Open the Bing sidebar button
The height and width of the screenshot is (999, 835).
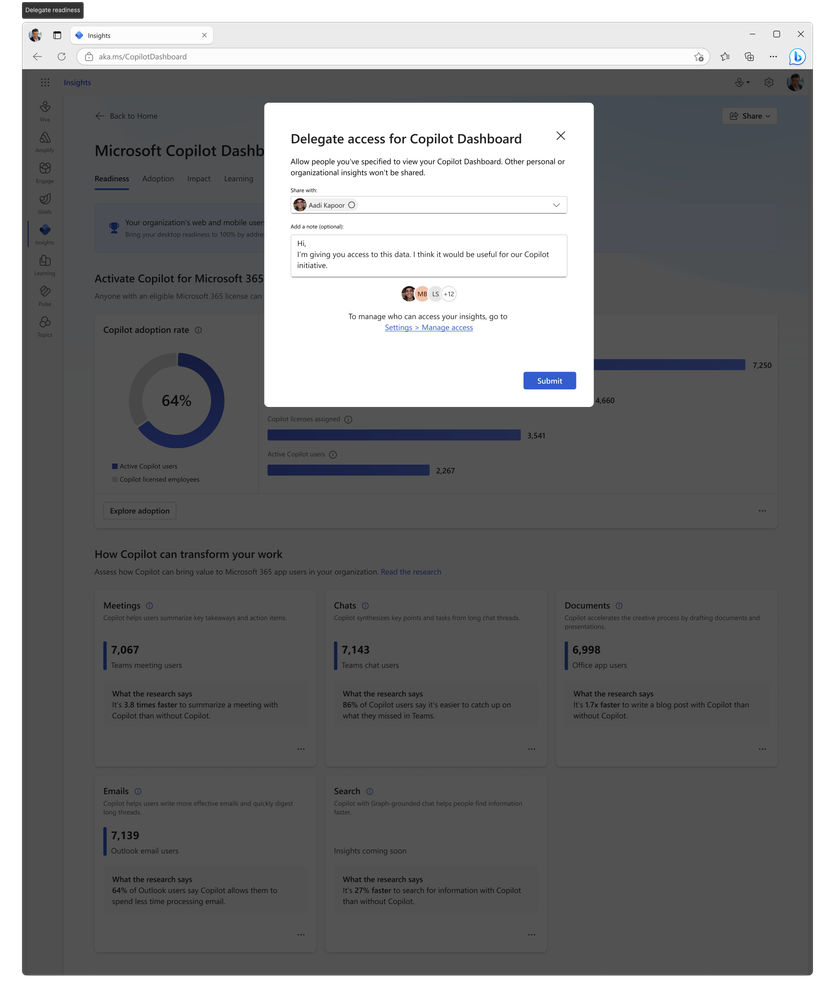pyautogui.click(x=797, y=57)
